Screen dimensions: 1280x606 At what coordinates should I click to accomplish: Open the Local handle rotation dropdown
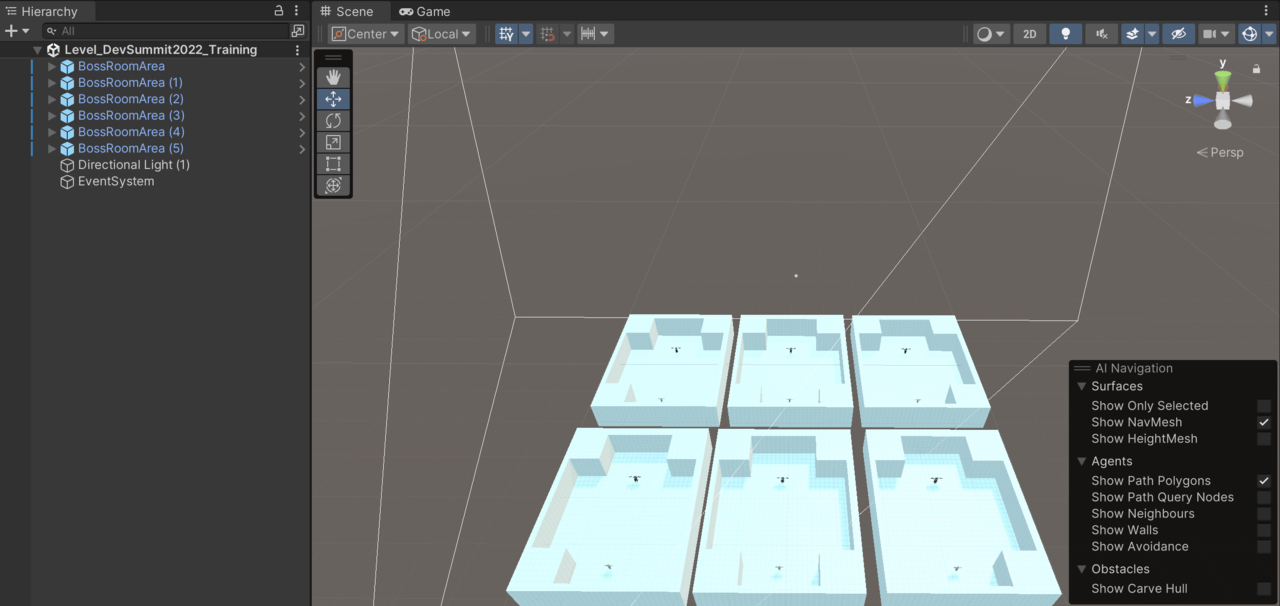coord(442,34)
